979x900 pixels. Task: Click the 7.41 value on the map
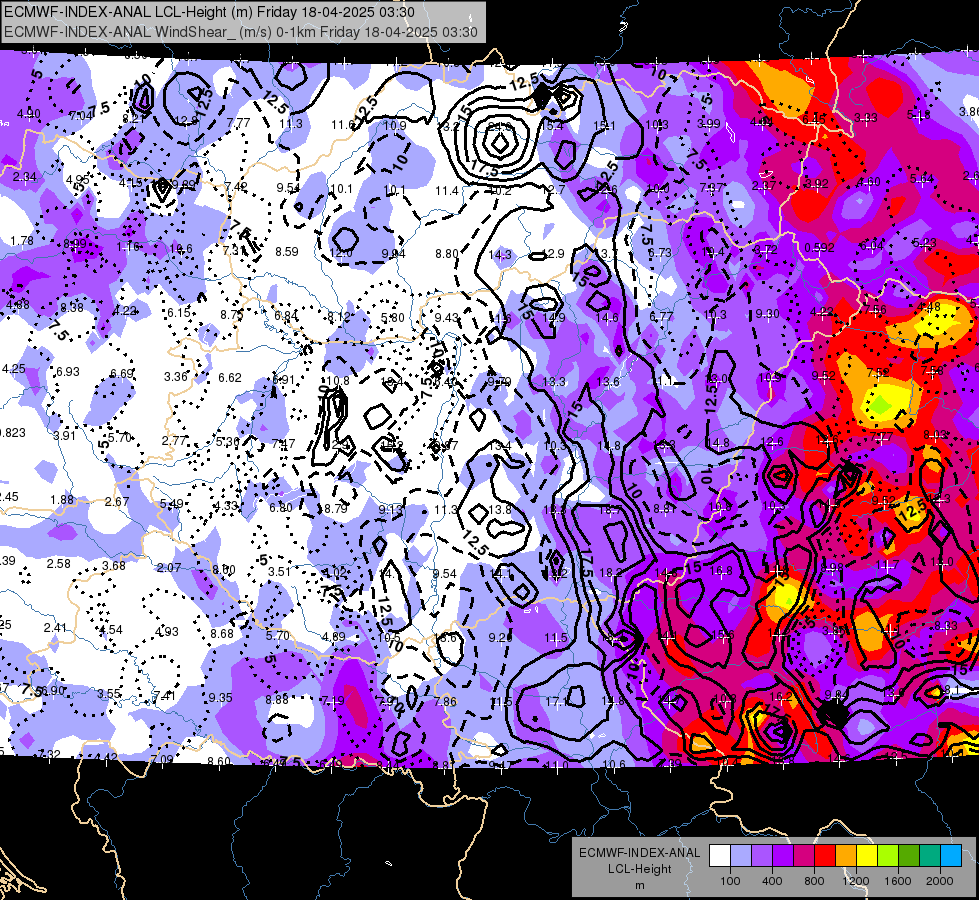[164, 696]
